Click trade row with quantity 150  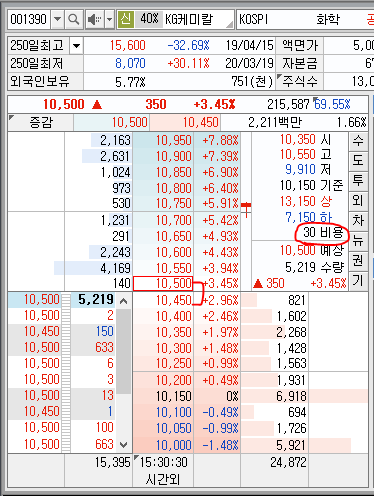click(x=62, y=332)
